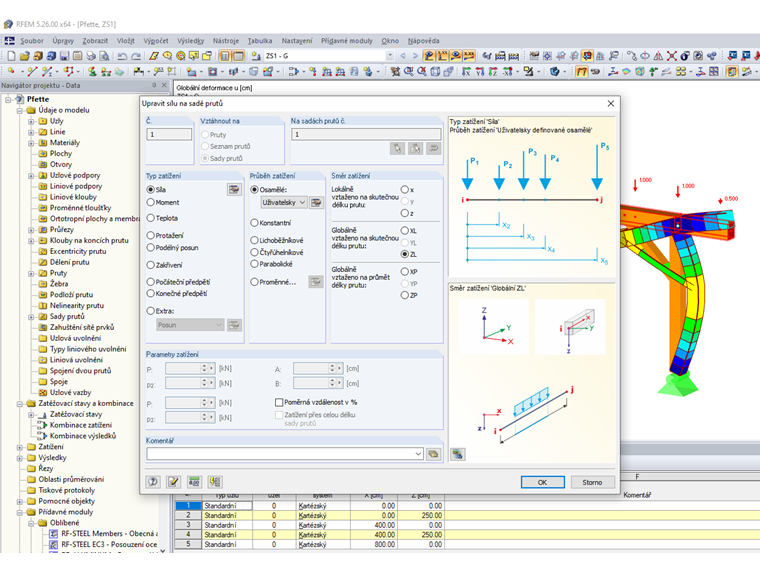The image size is (760, 570).
Task: Expand the Uzly tree node
Action: (31, 121)
